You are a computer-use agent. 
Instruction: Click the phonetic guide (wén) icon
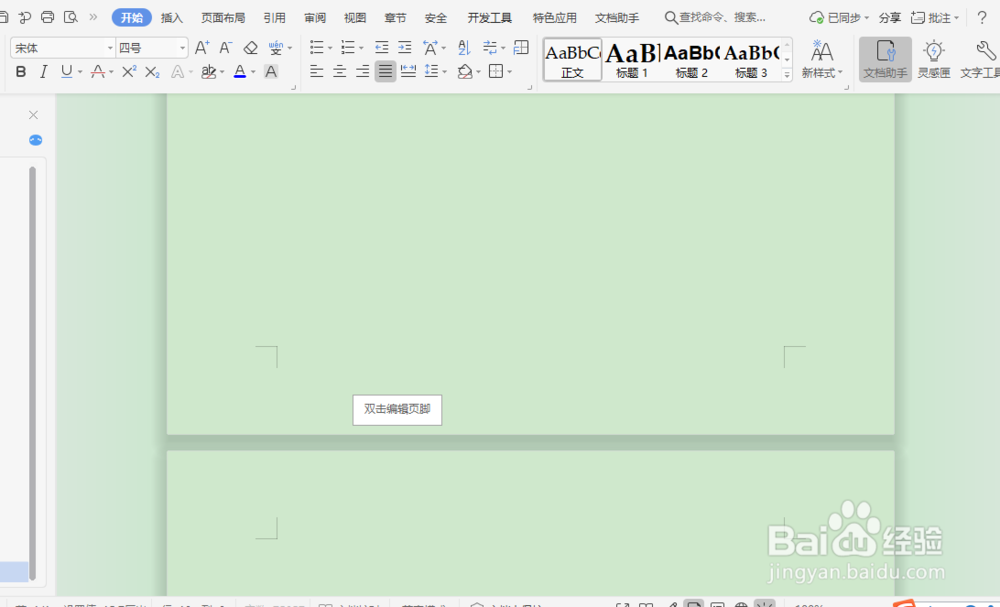[x=276, y=47]
